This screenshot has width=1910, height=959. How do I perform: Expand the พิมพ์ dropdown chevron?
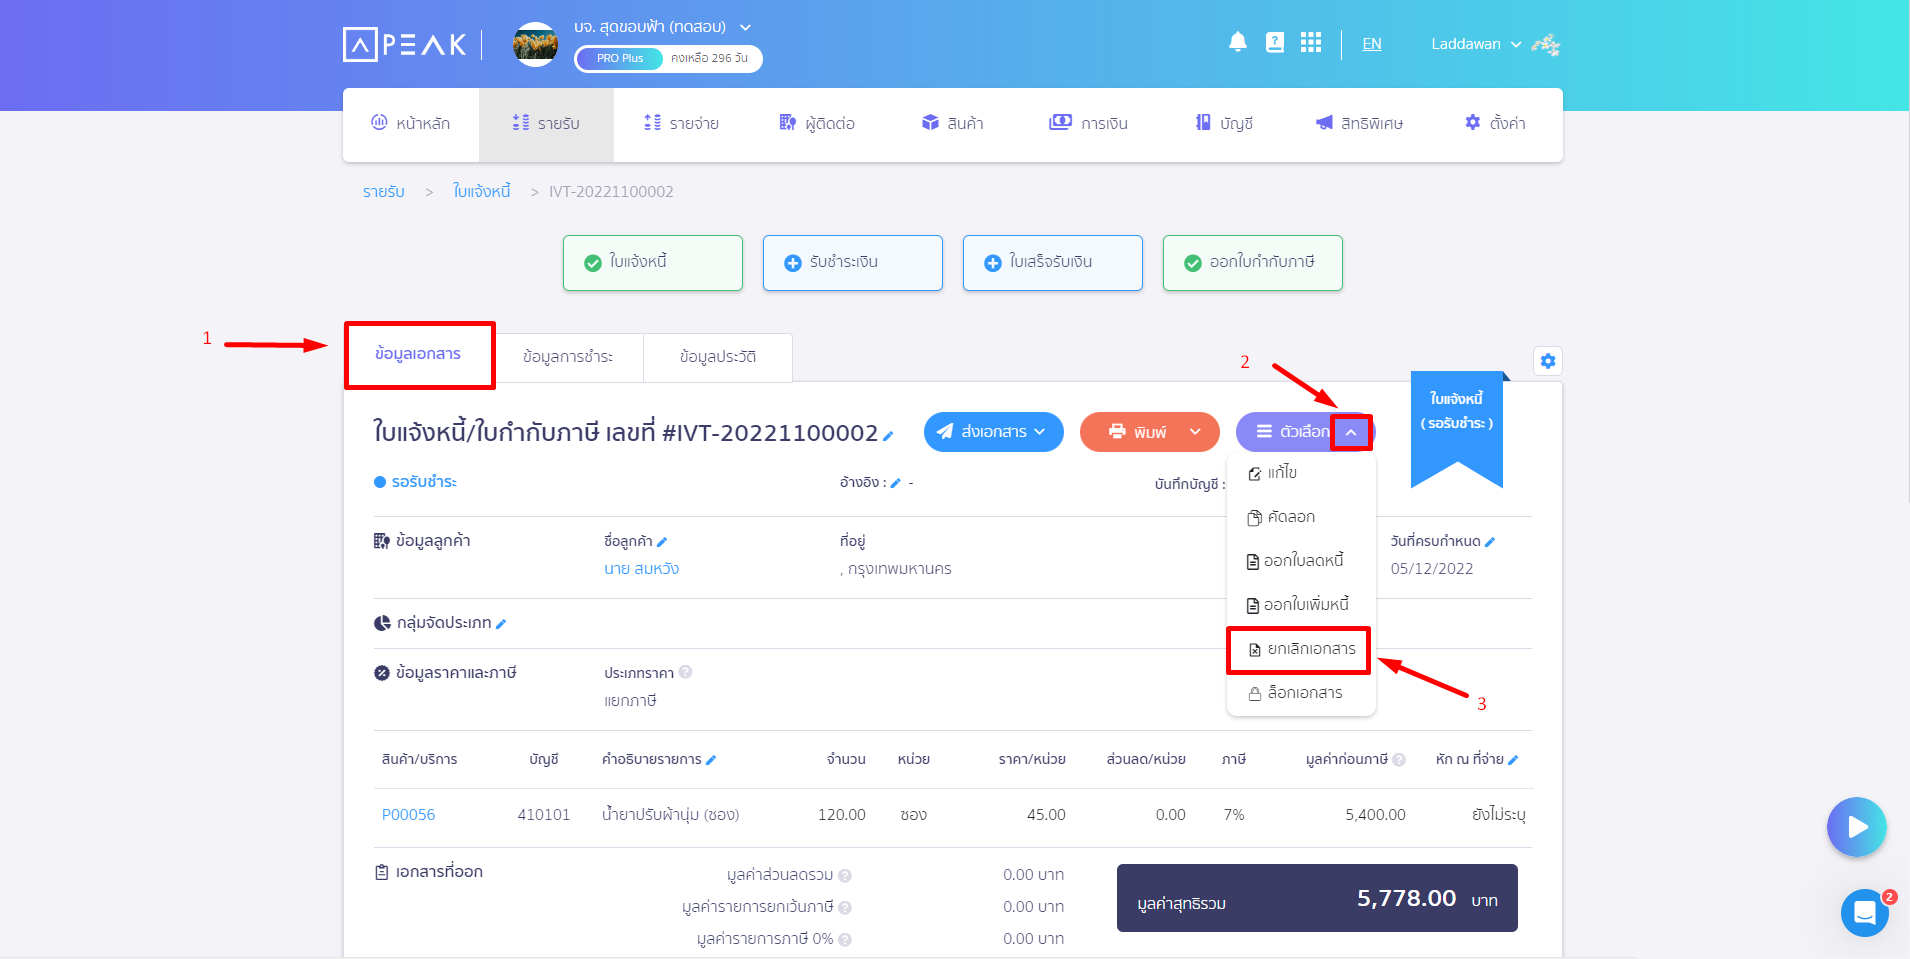tap(1195, 432)
